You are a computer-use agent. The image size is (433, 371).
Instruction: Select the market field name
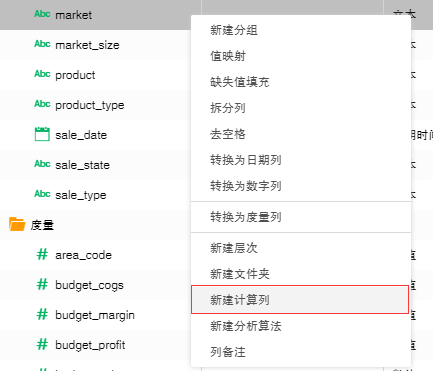(73, 15)
